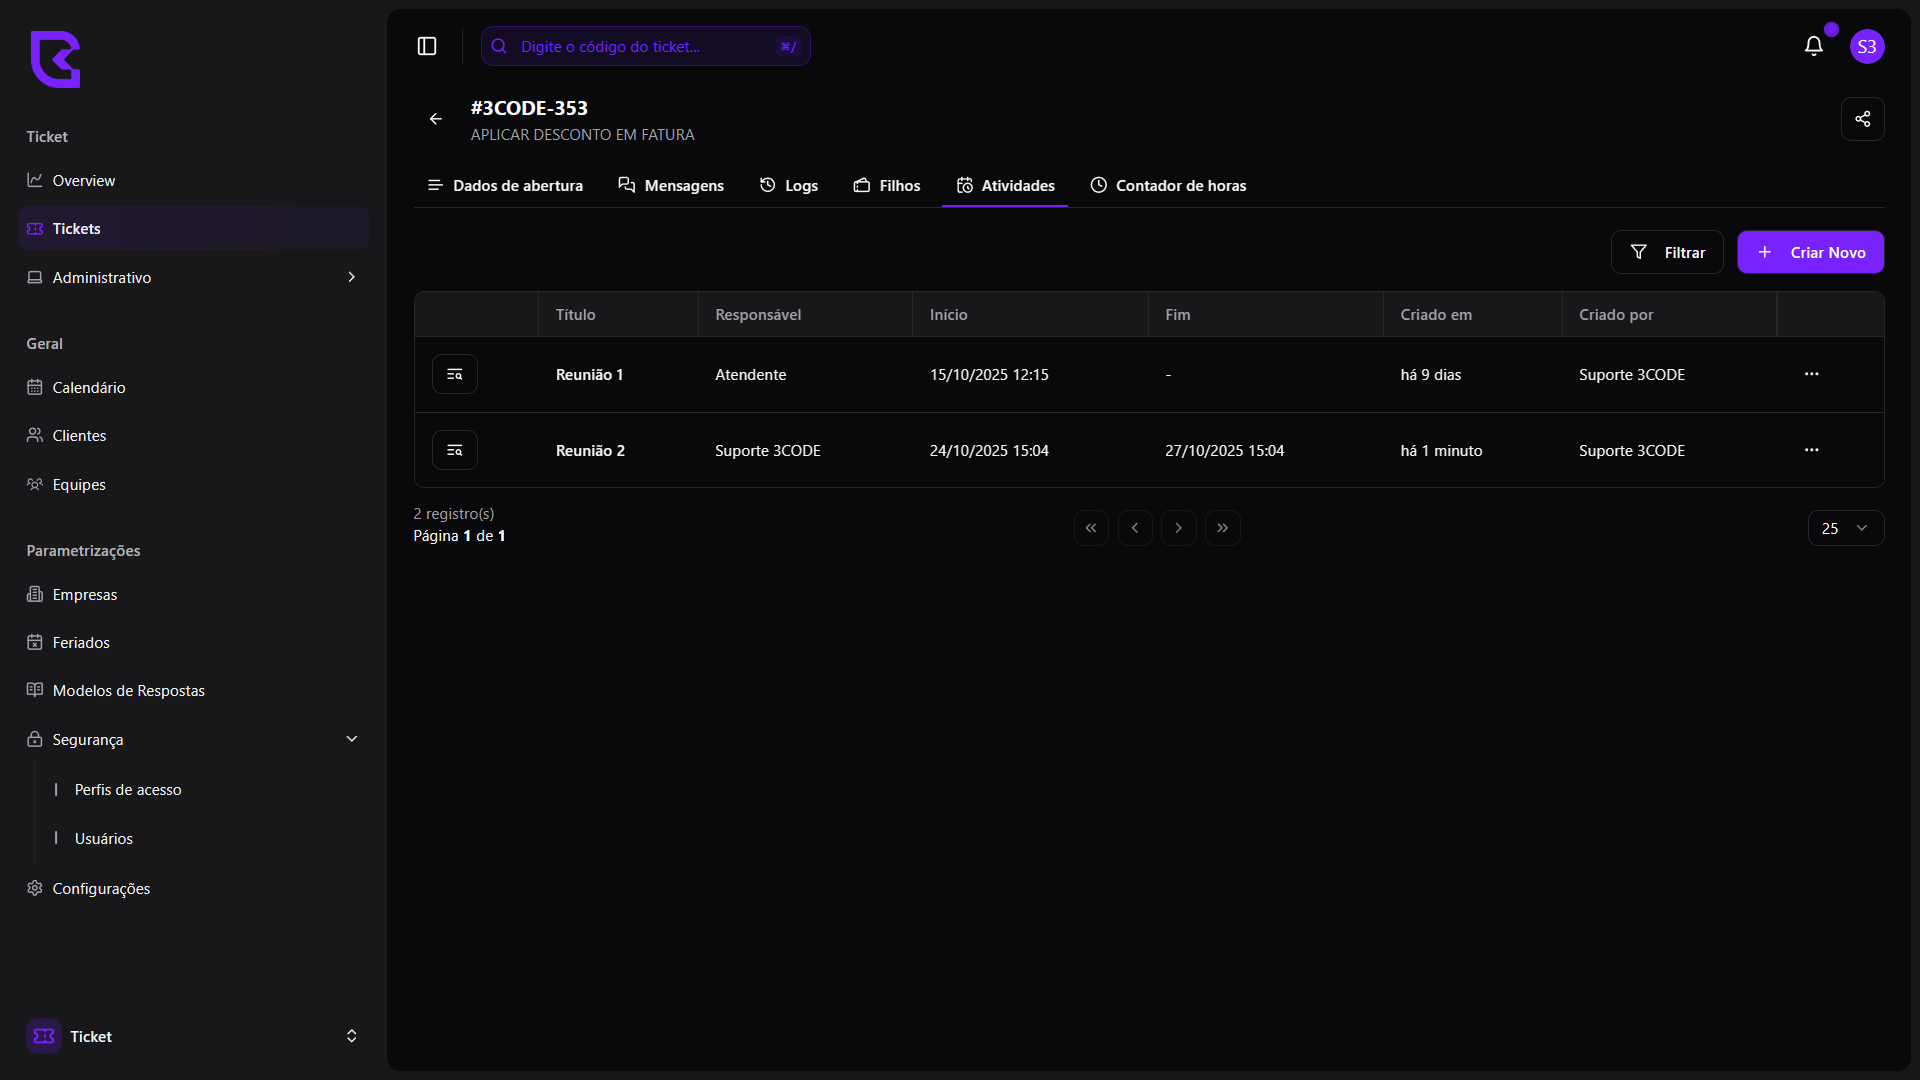This screenshot has width=1920, height=1080.
Task: Click the notifications bell icon
Action: (x=1813, y=46)
